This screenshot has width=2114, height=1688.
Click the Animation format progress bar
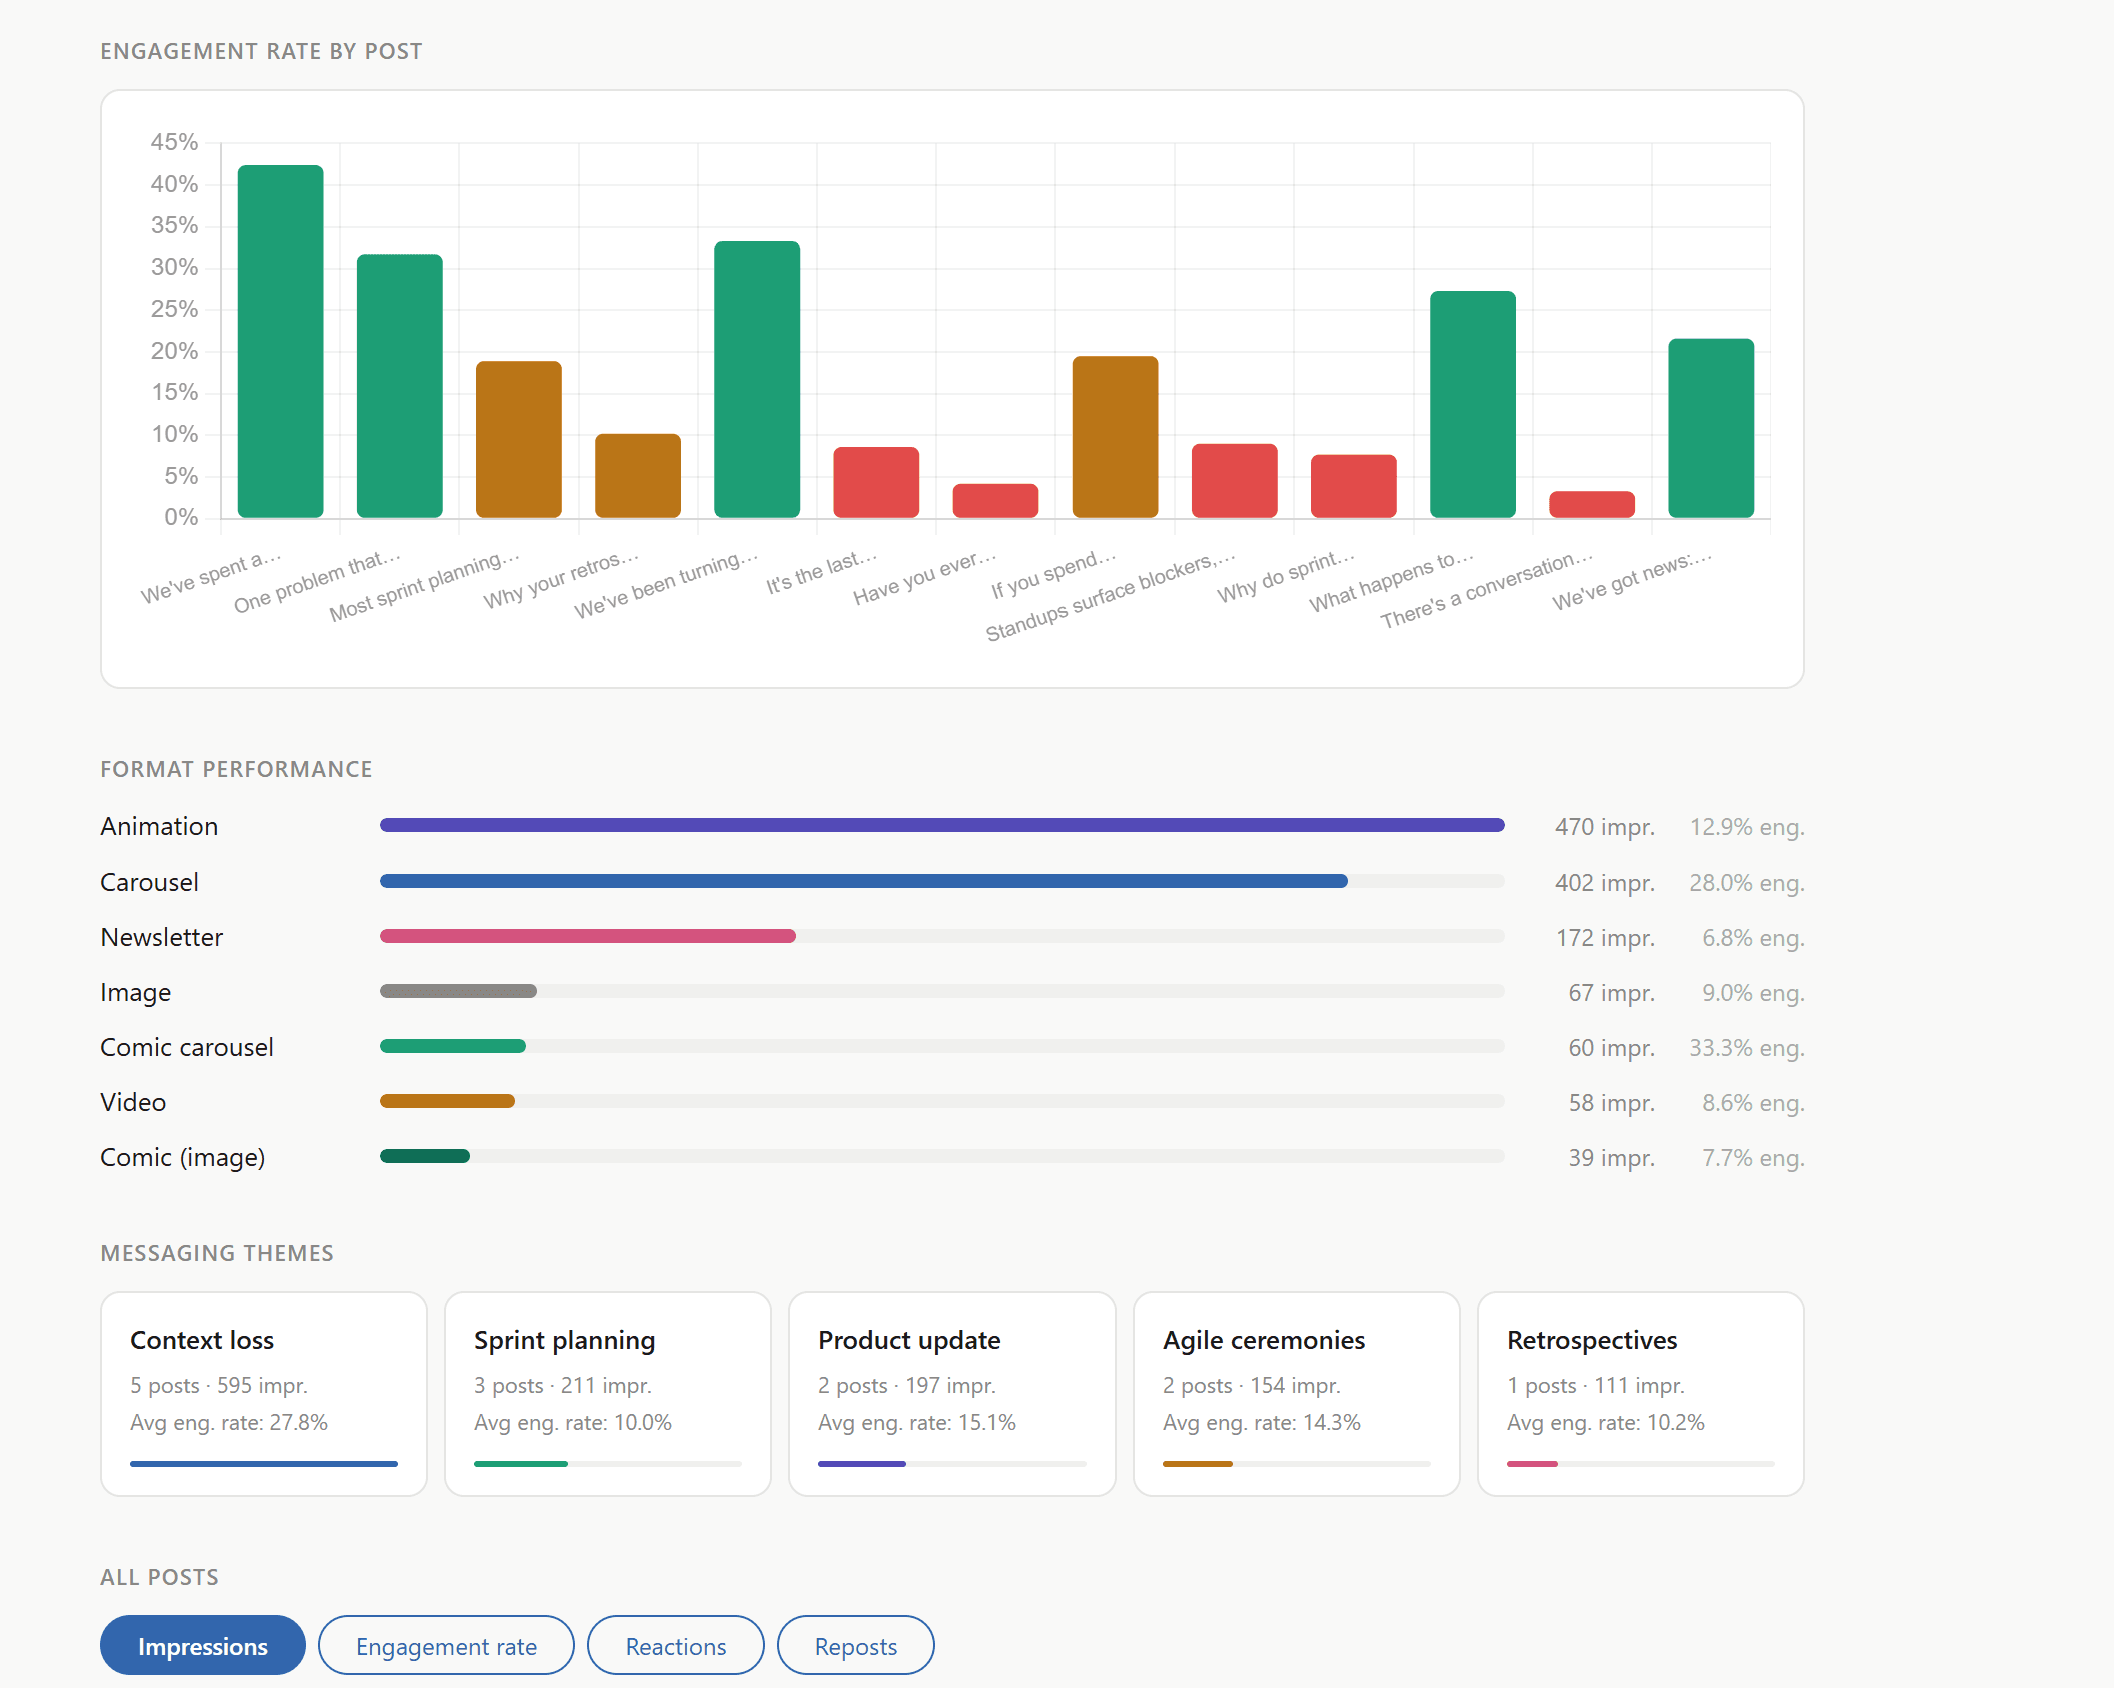tap(942, 825)
